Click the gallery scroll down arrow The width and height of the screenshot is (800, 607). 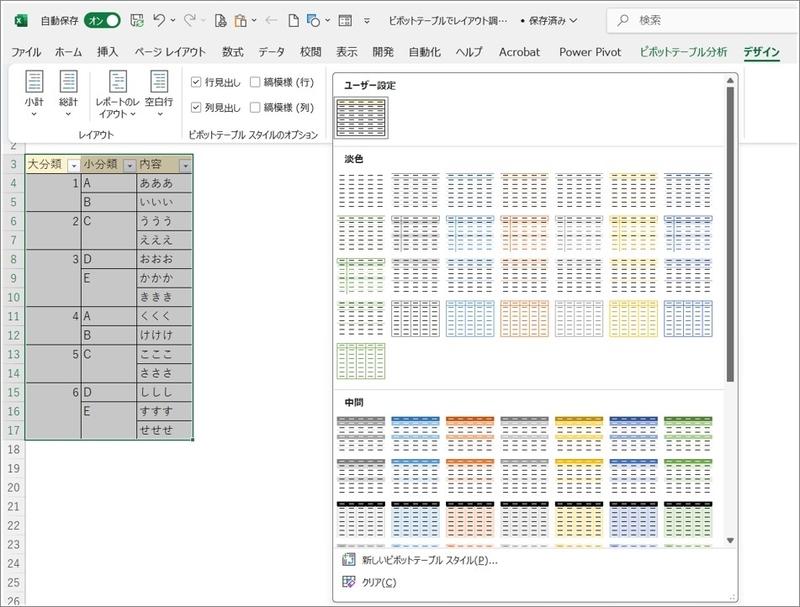click(730, 540)
